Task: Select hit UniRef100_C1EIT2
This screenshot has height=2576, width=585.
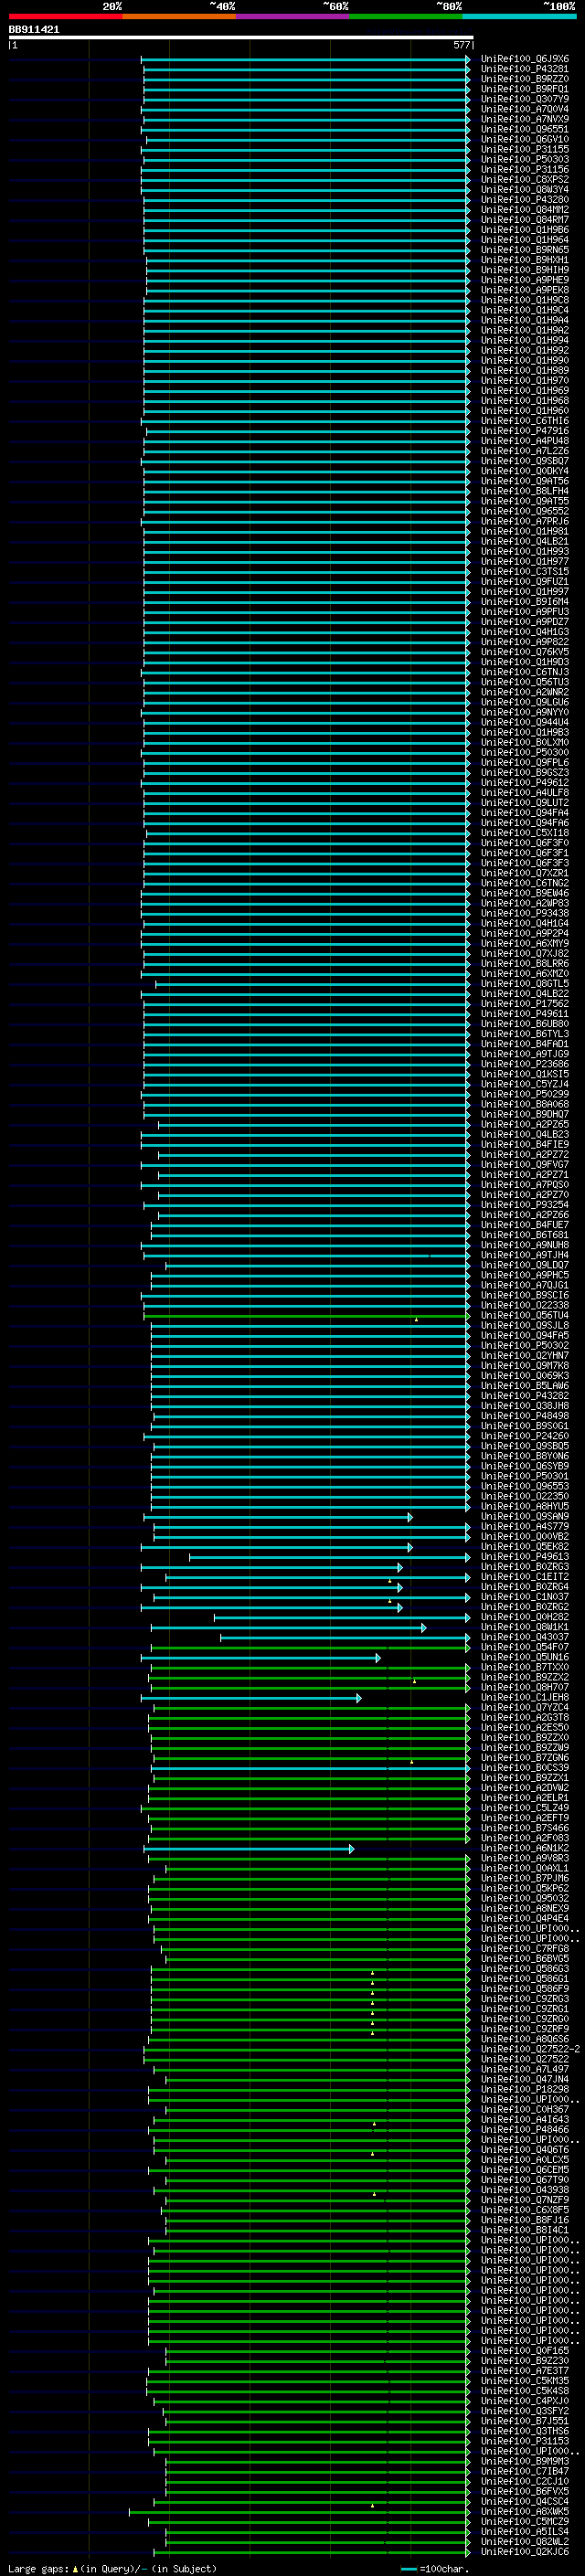Action: pyautogui.click(x=525, y=1577)
